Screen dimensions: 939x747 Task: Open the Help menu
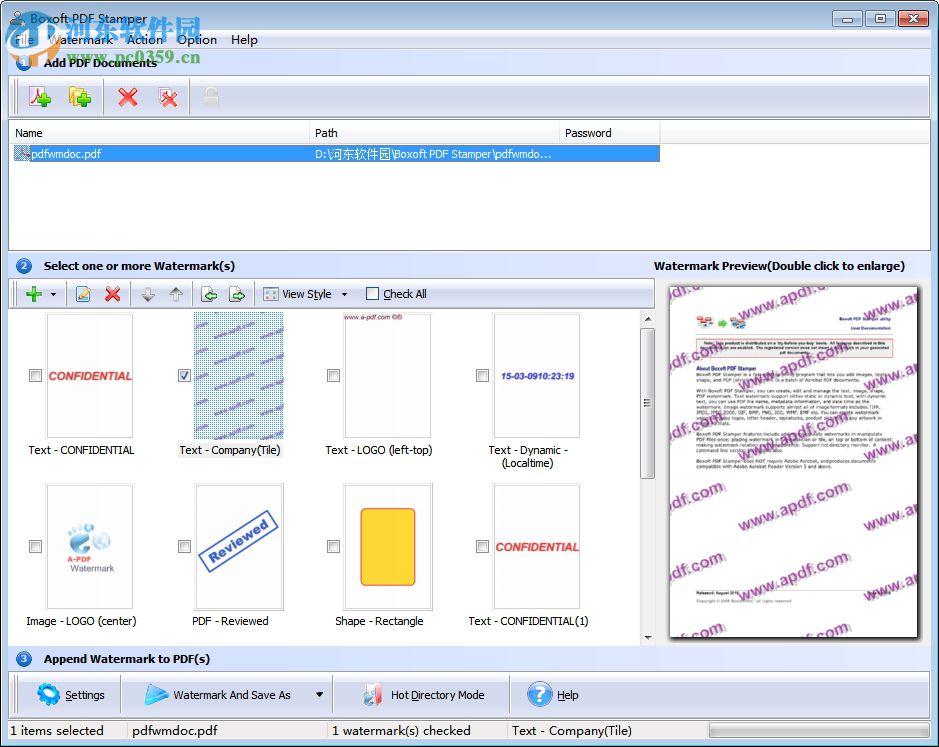(244, 40)
